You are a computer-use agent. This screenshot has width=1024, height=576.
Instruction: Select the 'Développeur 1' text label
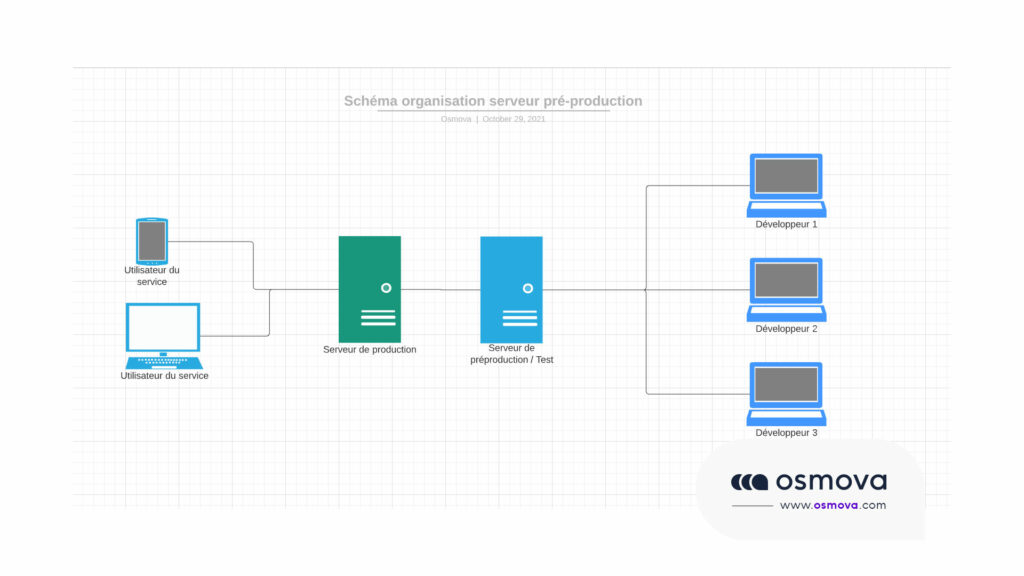click(x=786, y=224)
